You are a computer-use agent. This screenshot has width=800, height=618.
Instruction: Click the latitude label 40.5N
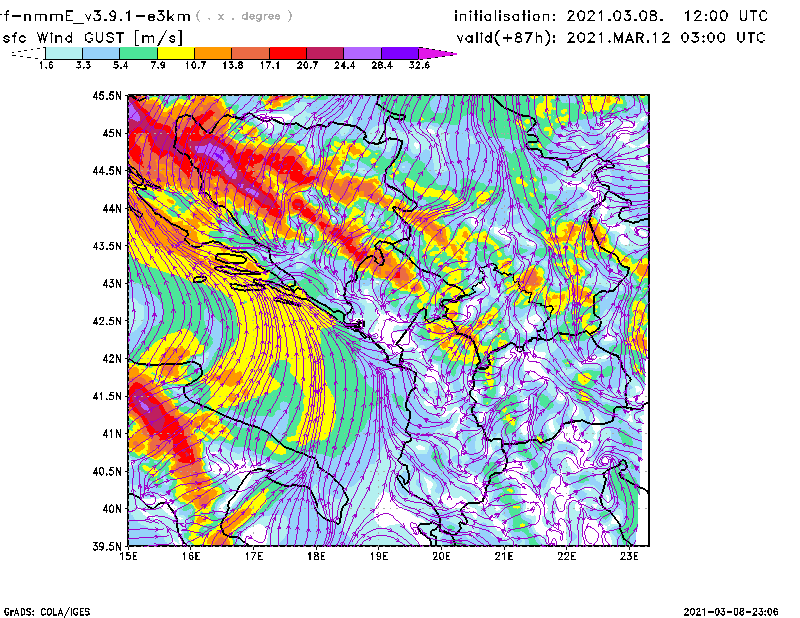click(107, 471)
